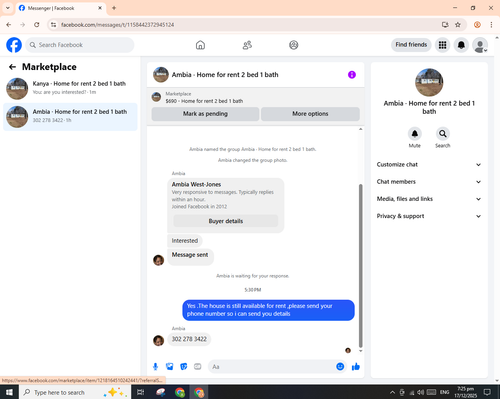The image size is (500, 399).
Task: Open the Groups icon in top navigation
Action: [294, 45]
